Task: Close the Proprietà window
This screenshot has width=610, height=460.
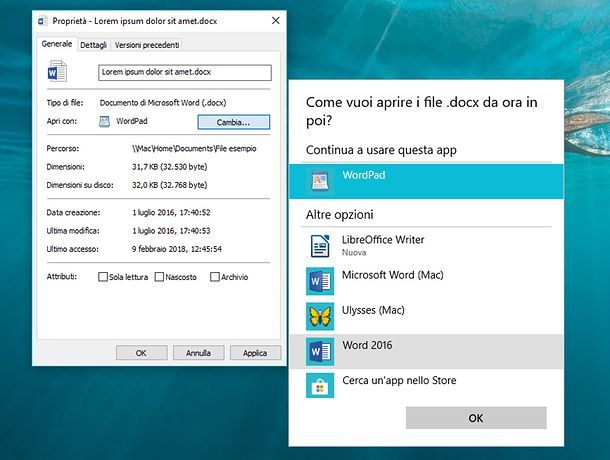Action: pos(275,21)
